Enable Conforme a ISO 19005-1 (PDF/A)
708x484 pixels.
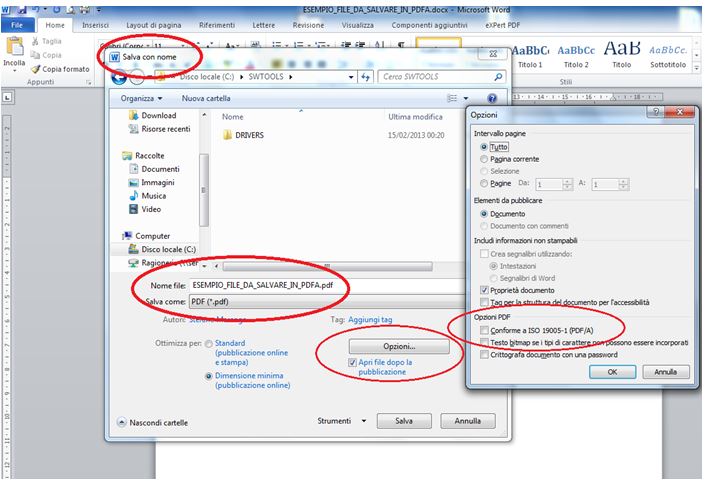tap(485, 329)
